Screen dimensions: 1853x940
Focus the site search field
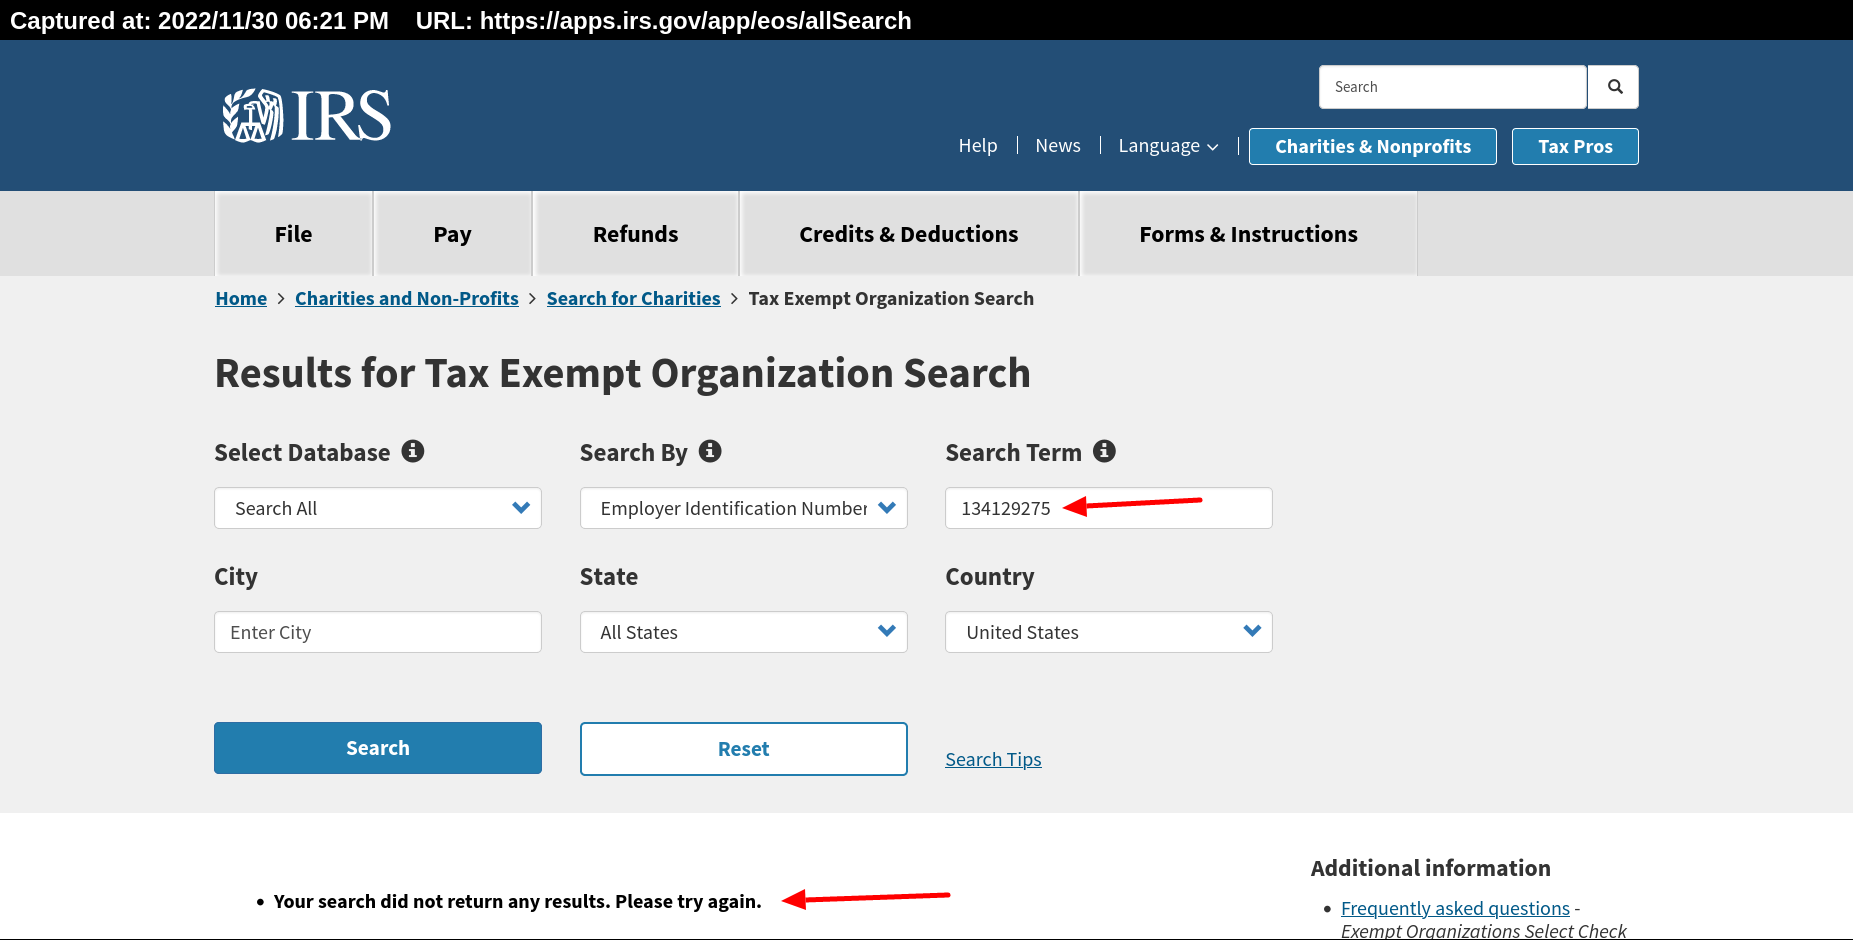[1452, 87]
